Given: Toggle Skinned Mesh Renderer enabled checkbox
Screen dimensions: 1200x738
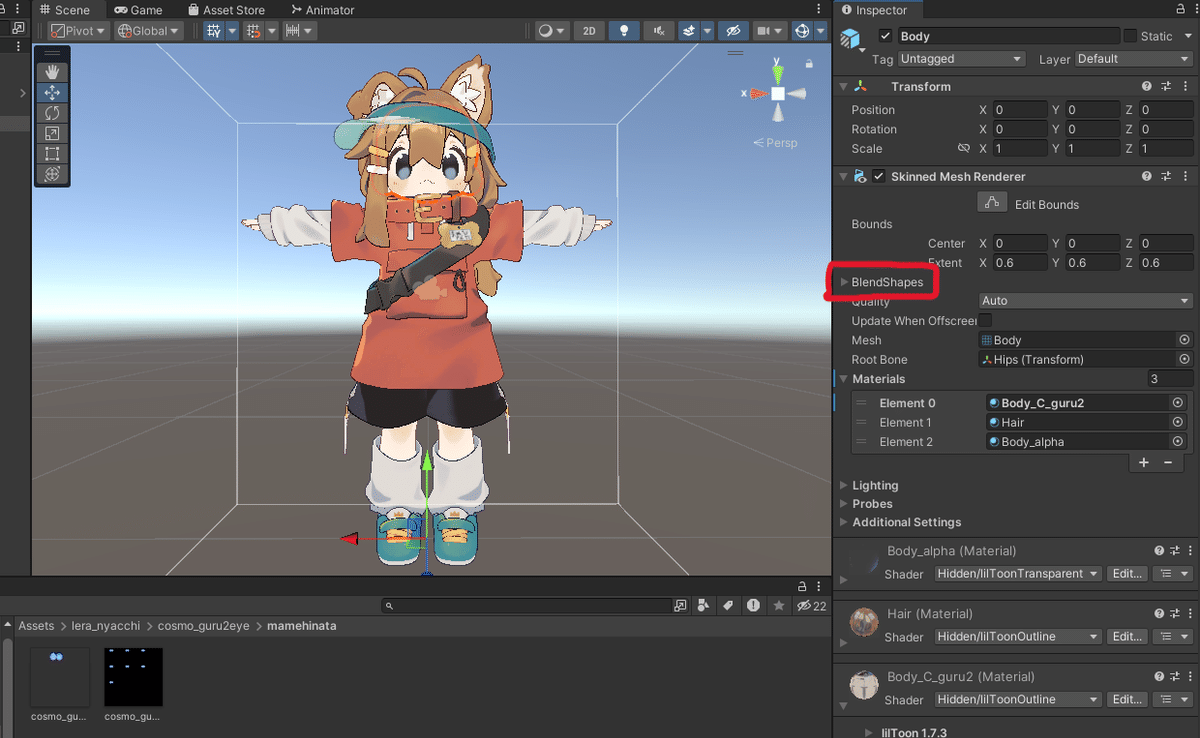Looking at the screenshot, I should click(x=879, y=177).
